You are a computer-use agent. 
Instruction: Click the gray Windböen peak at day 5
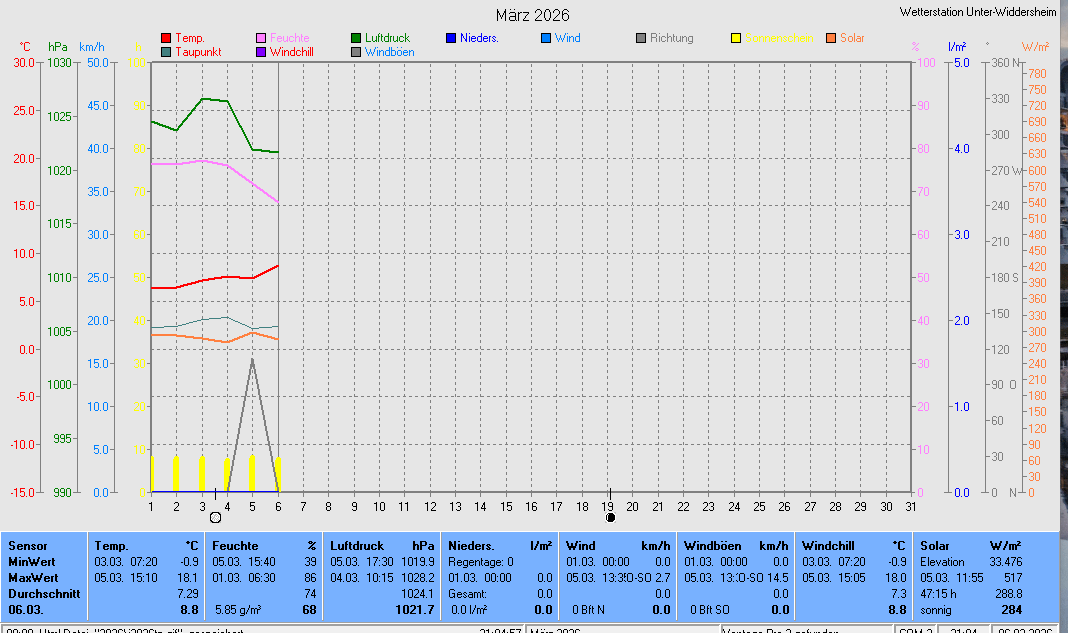tap(252, 359)
